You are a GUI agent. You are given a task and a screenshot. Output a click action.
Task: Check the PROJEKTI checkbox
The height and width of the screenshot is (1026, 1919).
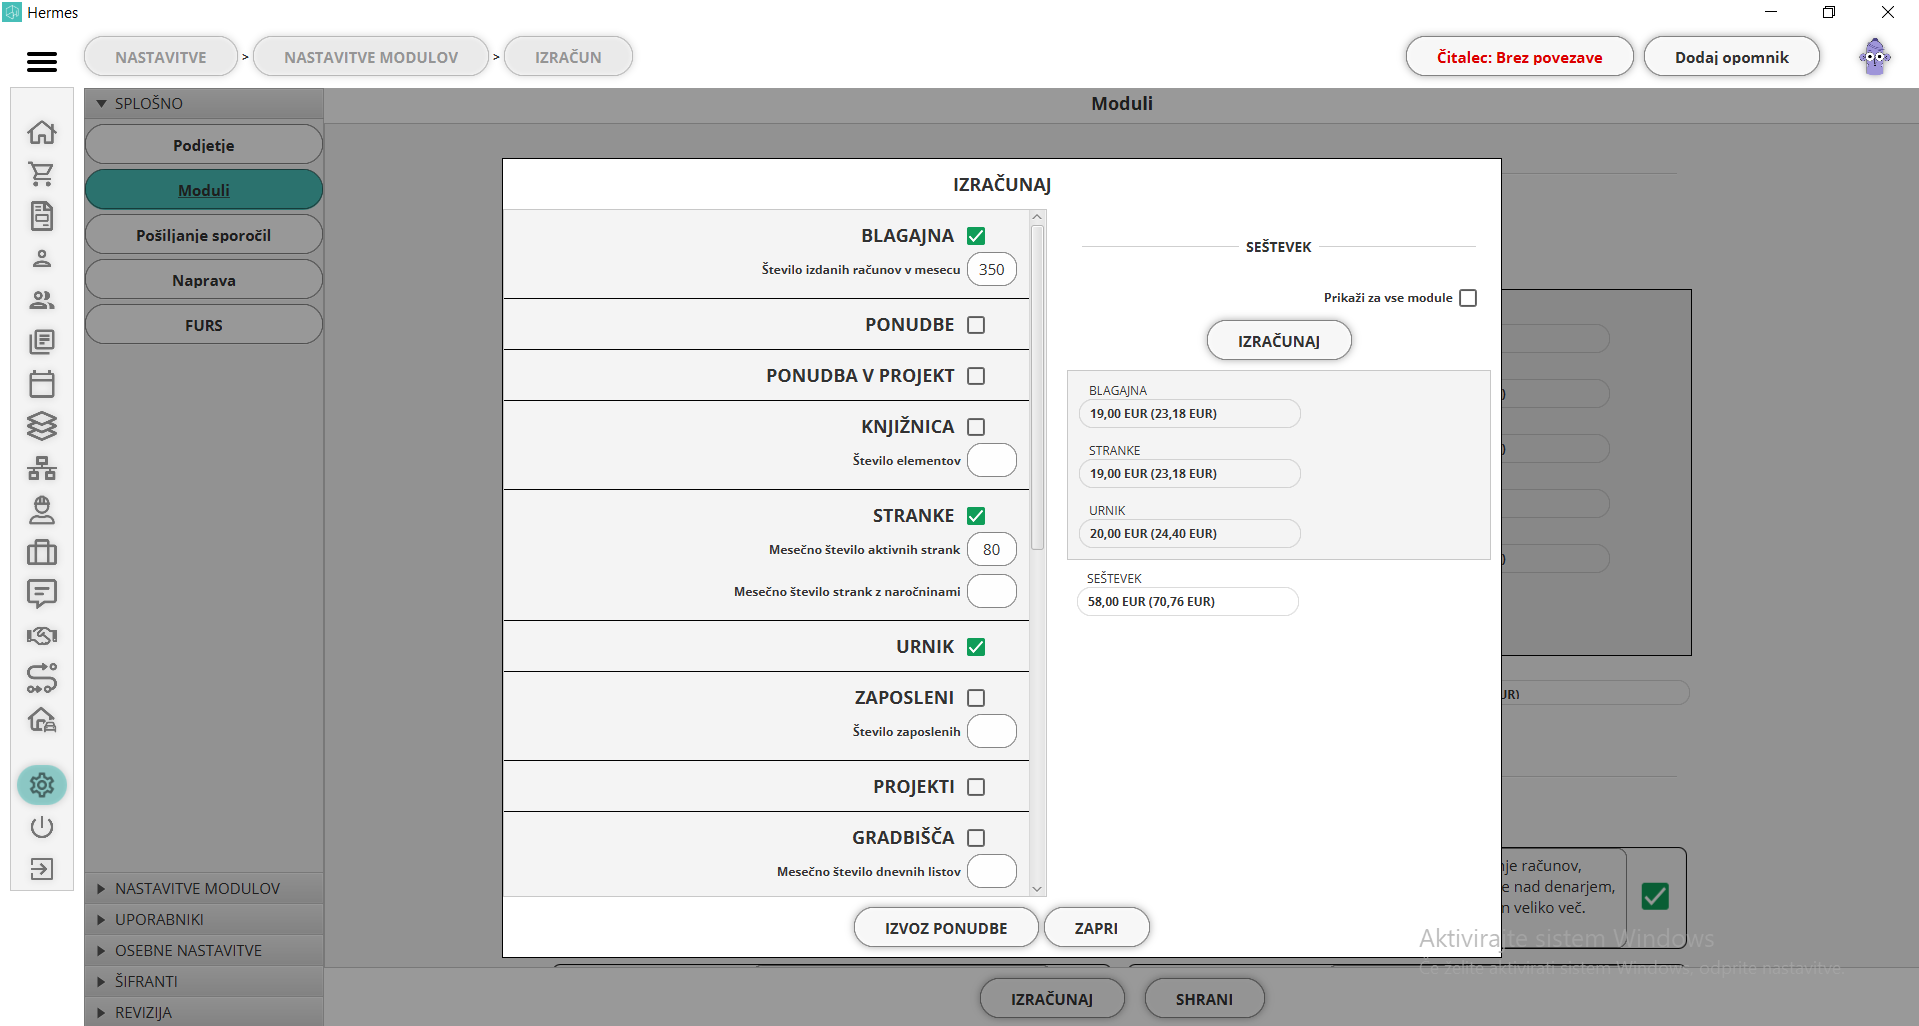(977, 787)
